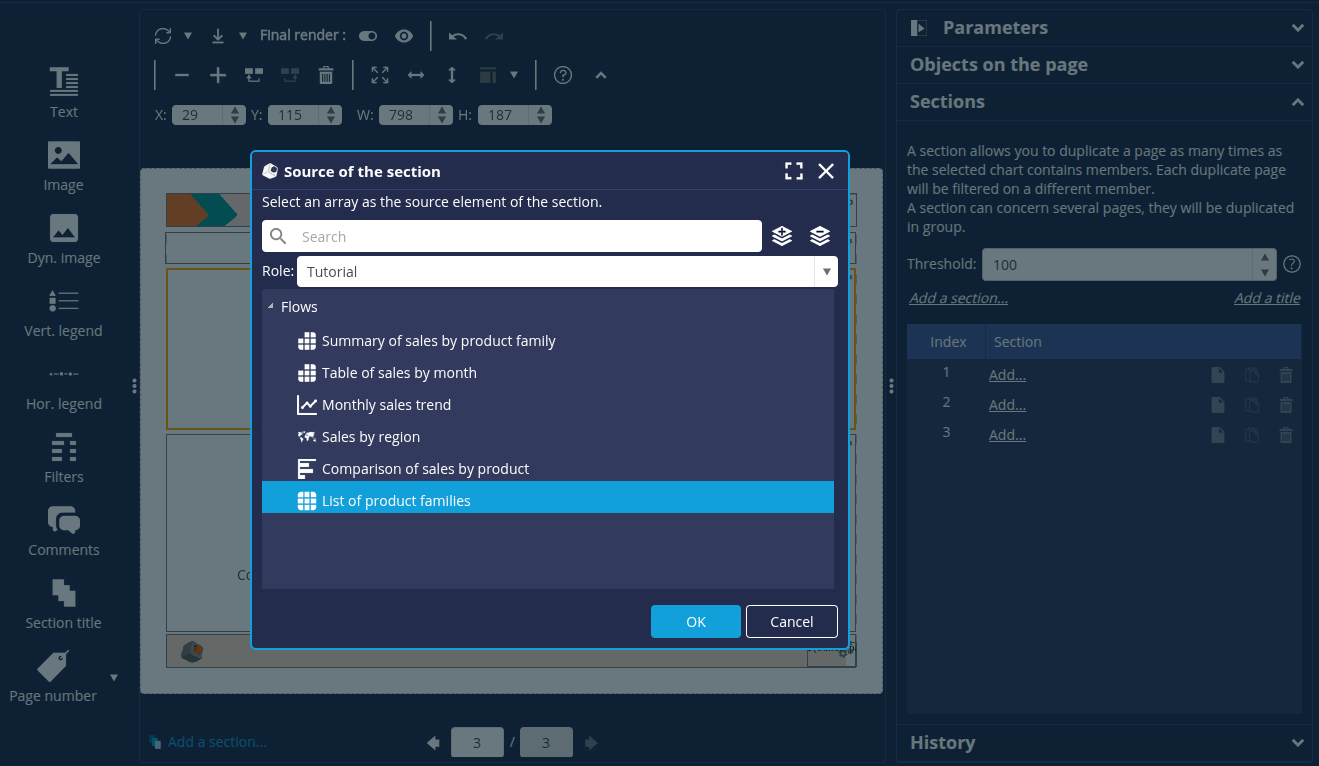Click the eye preview icon beside Final render
1319x766 pixels.
[x=403, y=34]
